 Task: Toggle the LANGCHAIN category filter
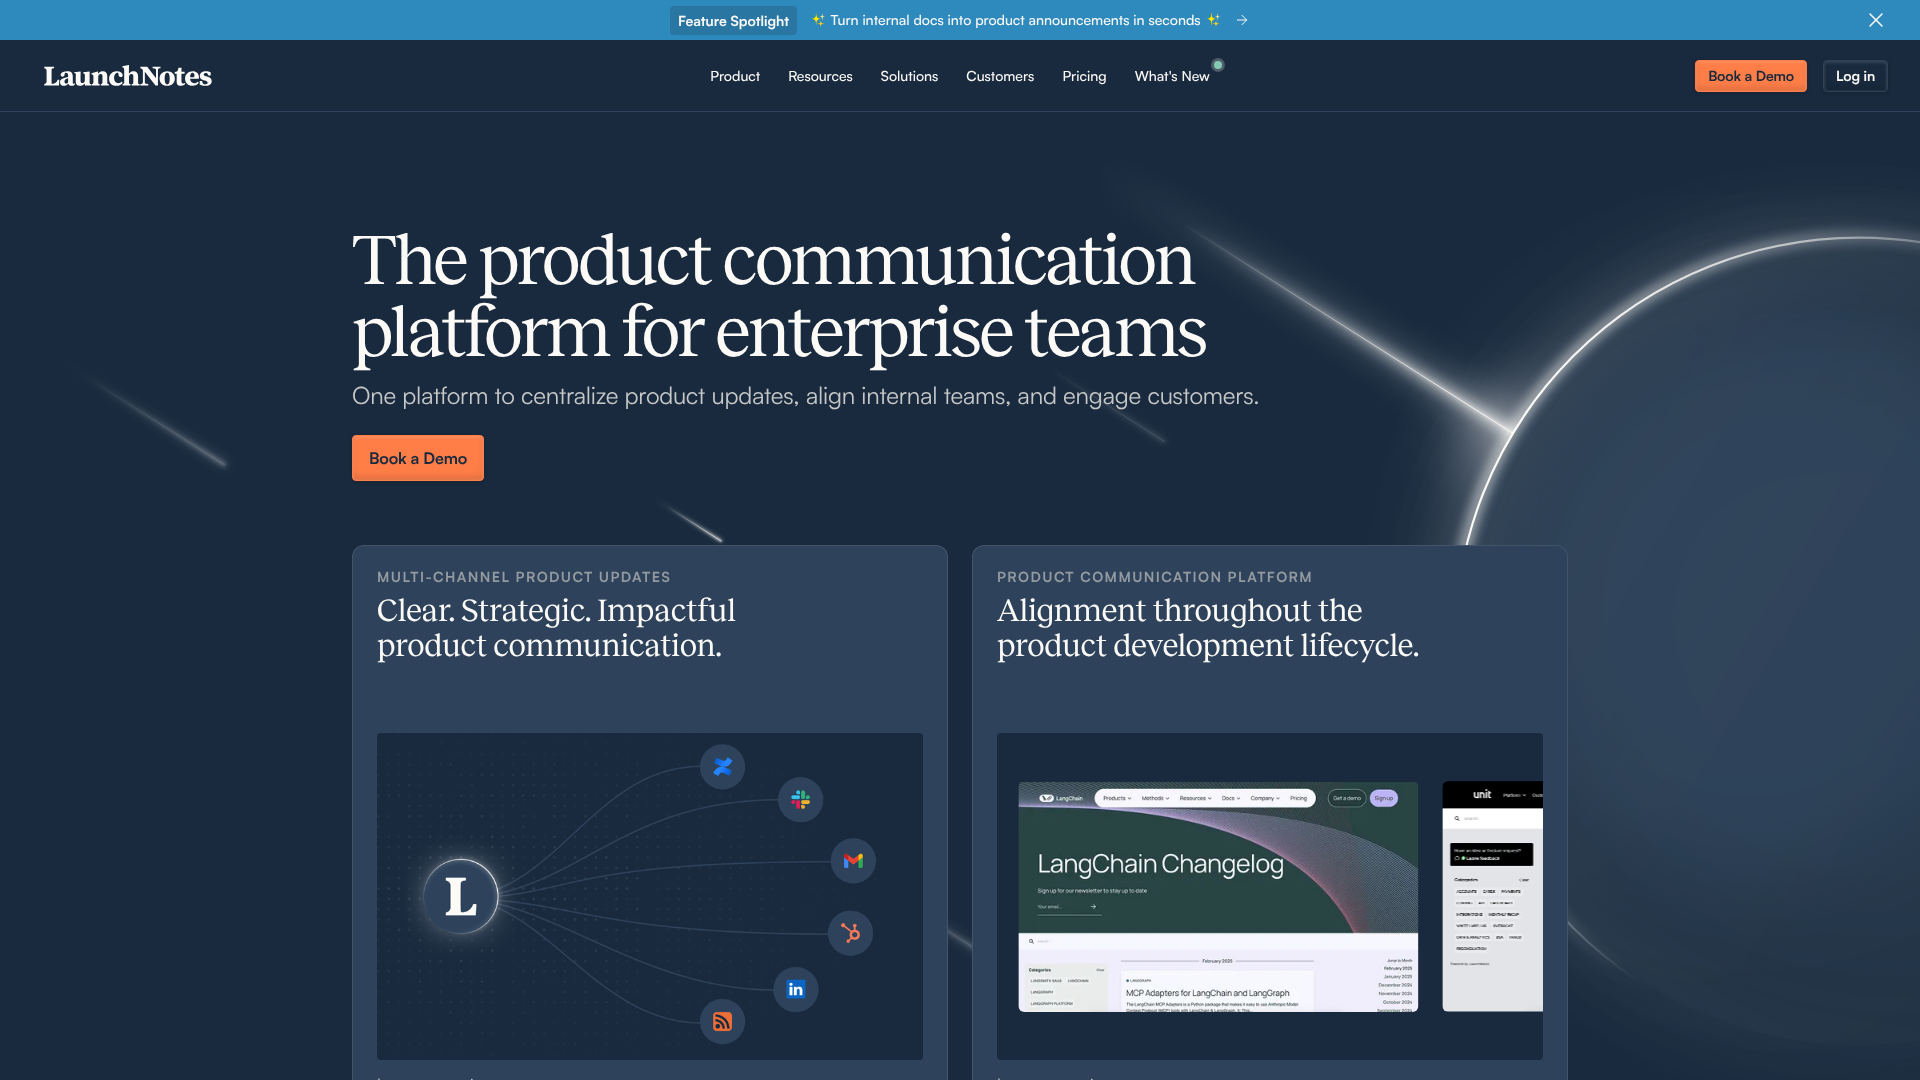(1078, 981)
